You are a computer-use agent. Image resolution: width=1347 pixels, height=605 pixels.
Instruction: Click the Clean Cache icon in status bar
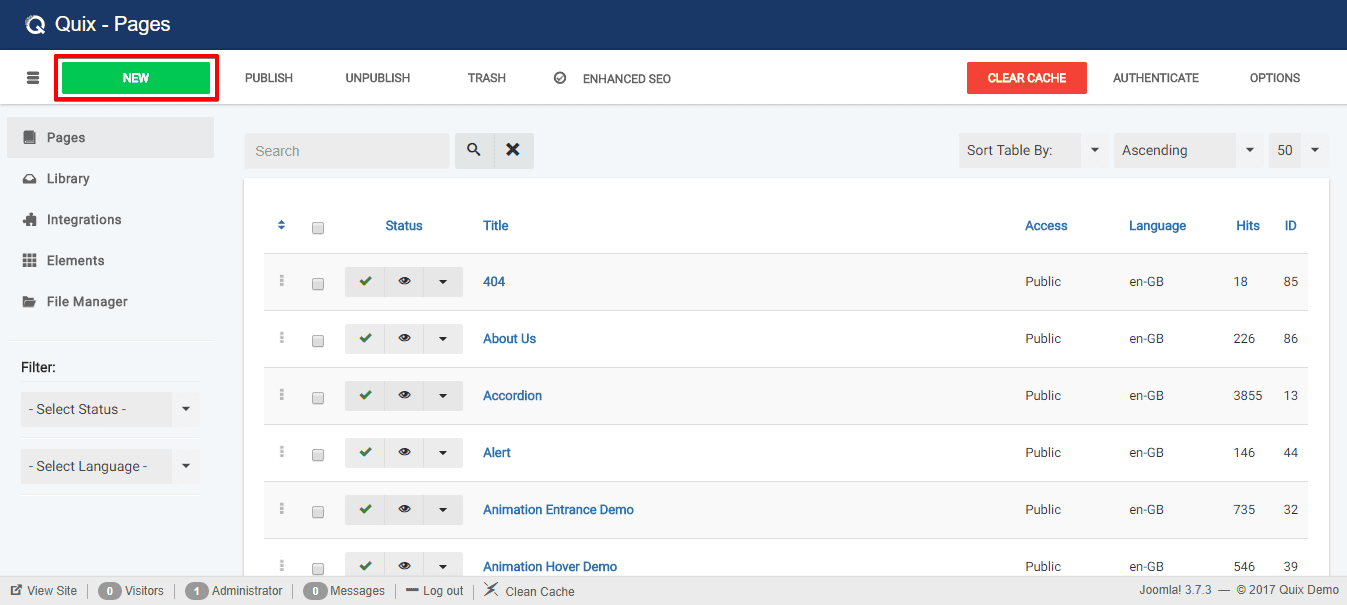click(x=491, y=590)
